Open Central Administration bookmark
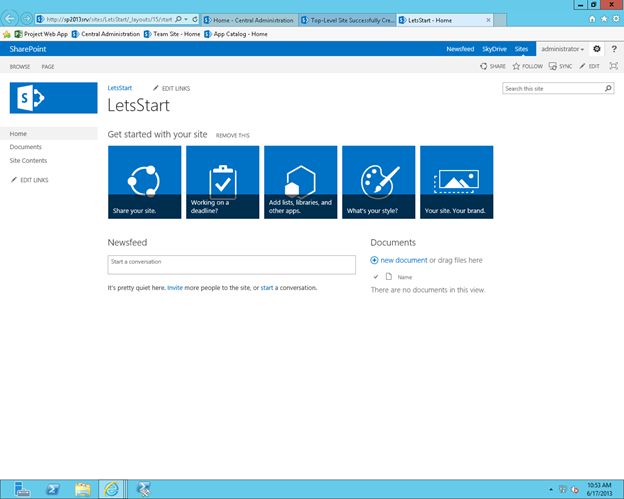624x499 pixels. tap(106, 34)
